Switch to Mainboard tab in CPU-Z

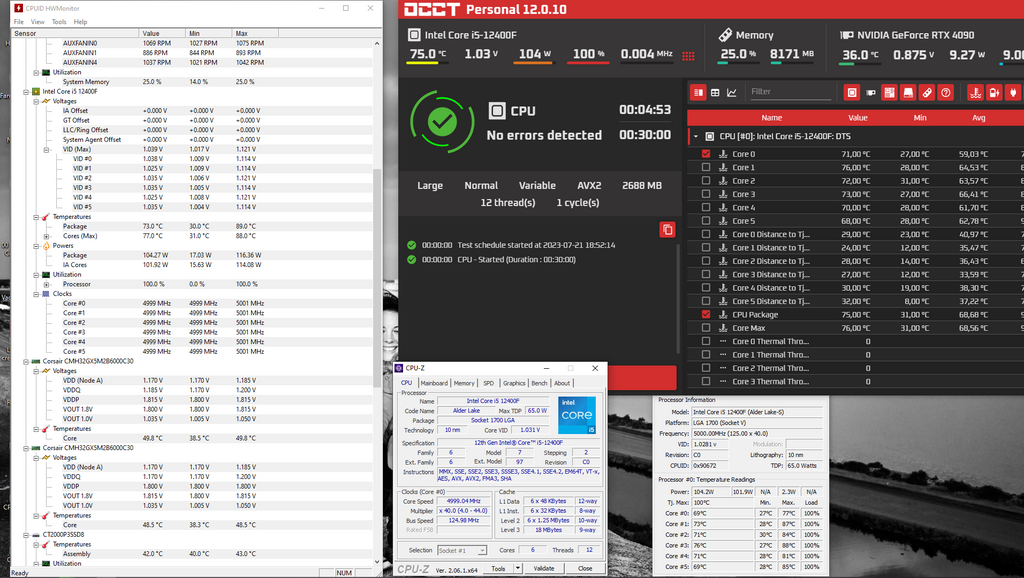pos(434,383)
